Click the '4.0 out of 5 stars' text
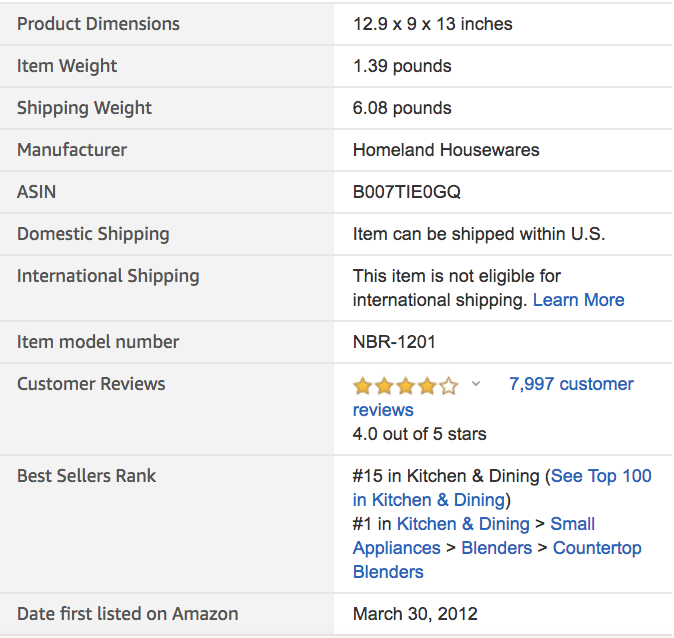 tap(420, 434)
